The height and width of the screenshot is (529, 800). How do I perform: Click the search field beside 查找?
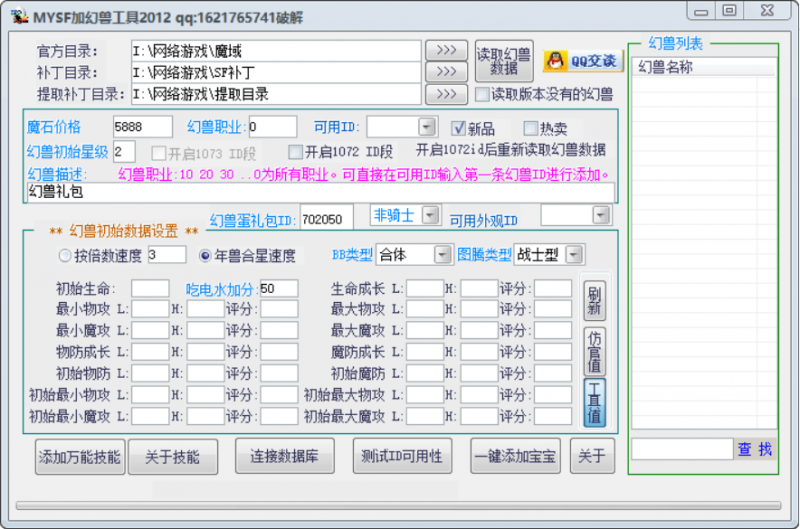click(x=682, y=449)
